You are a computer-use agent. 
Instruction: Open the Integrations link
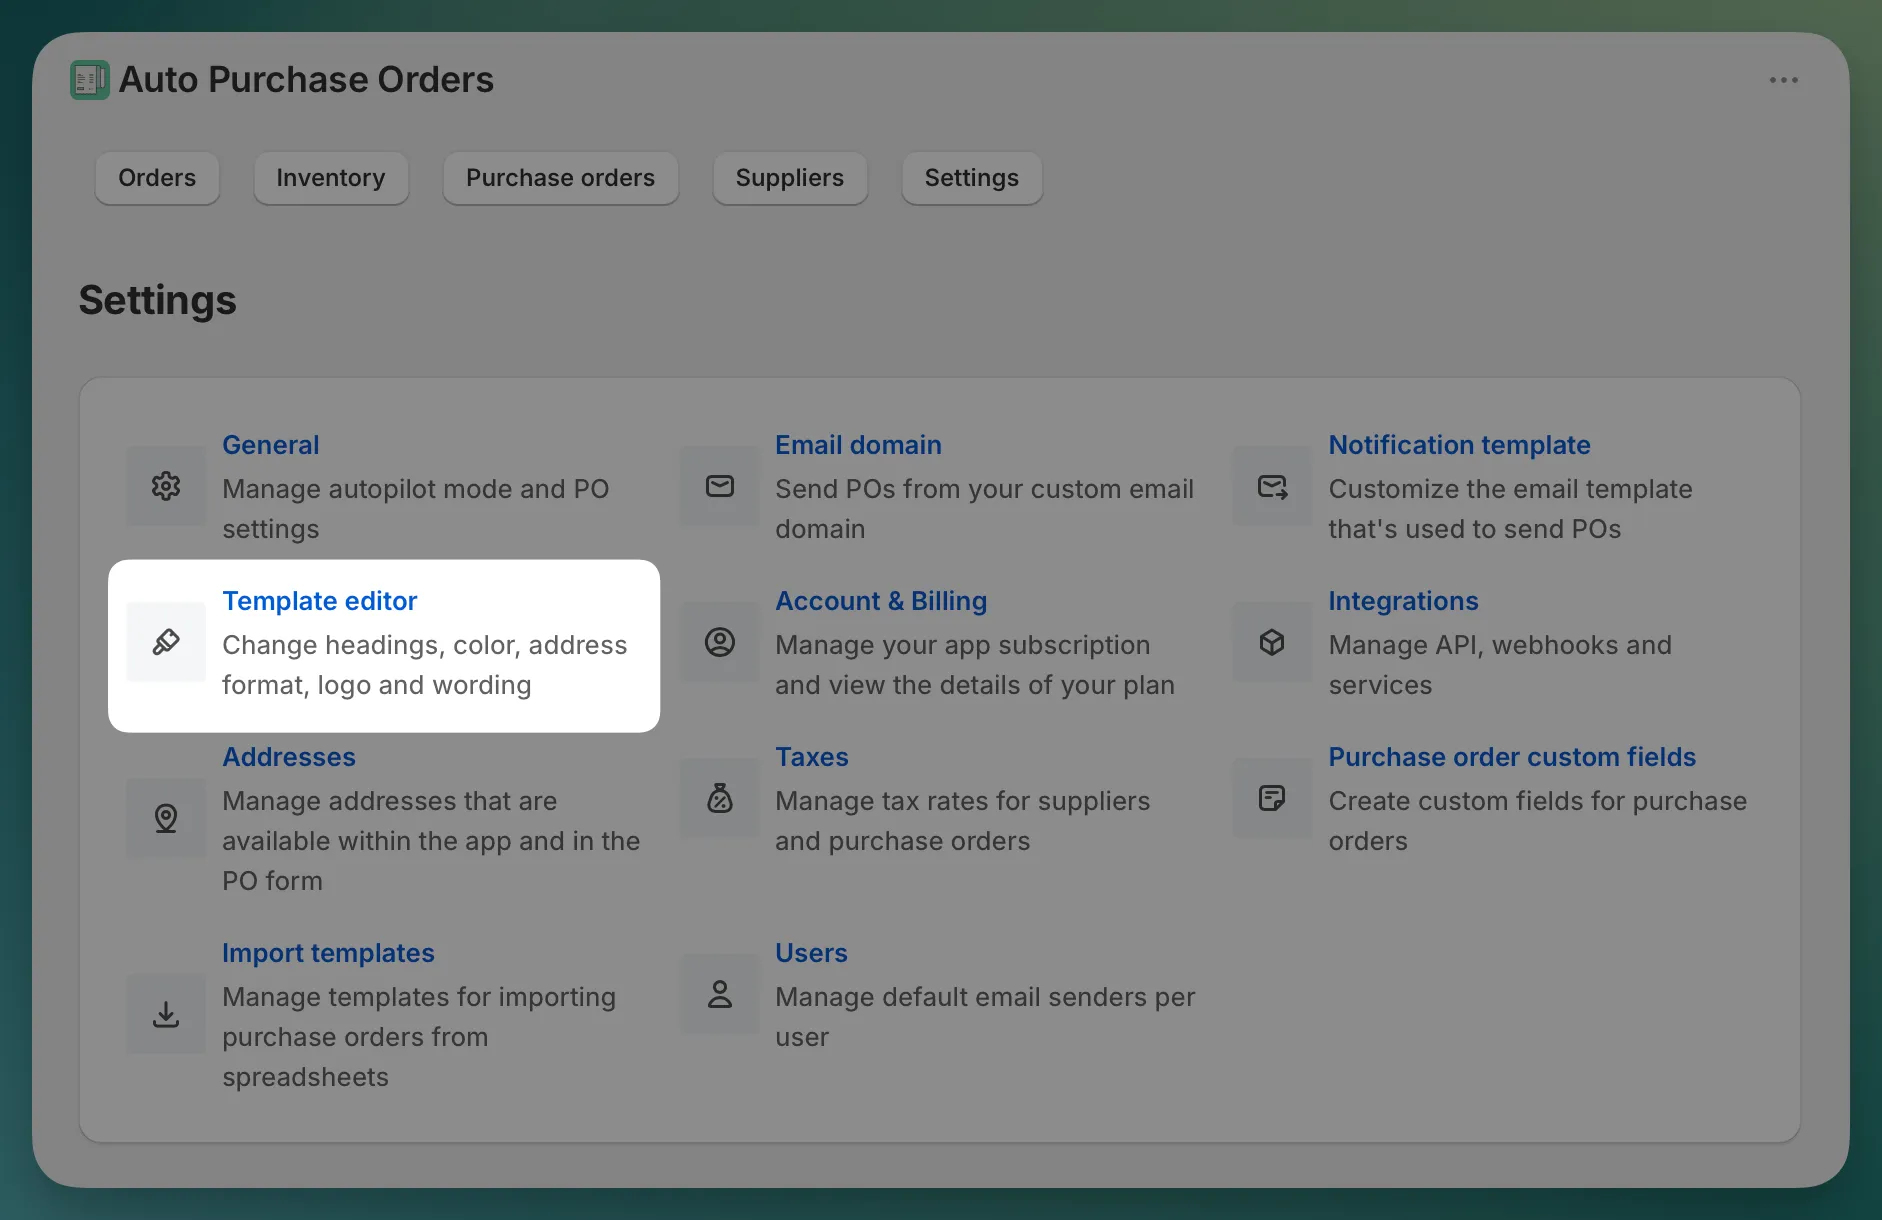coord(1403,601)
